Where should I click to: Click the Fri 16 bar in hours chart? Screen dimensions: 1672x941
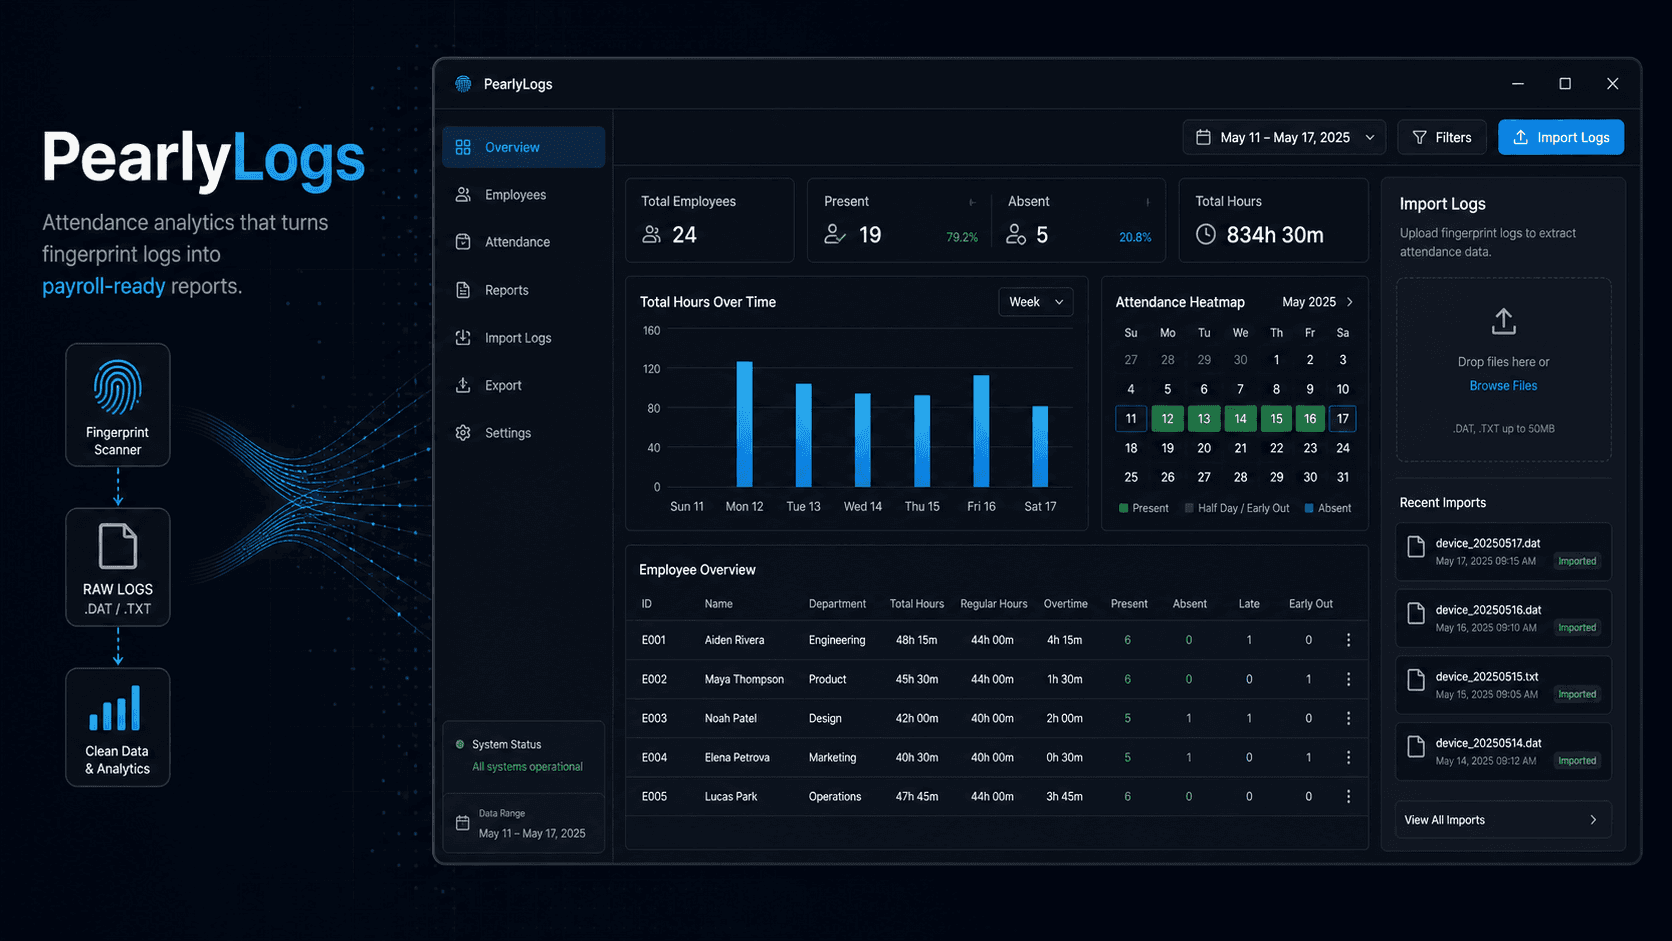(x=981, y=431)
